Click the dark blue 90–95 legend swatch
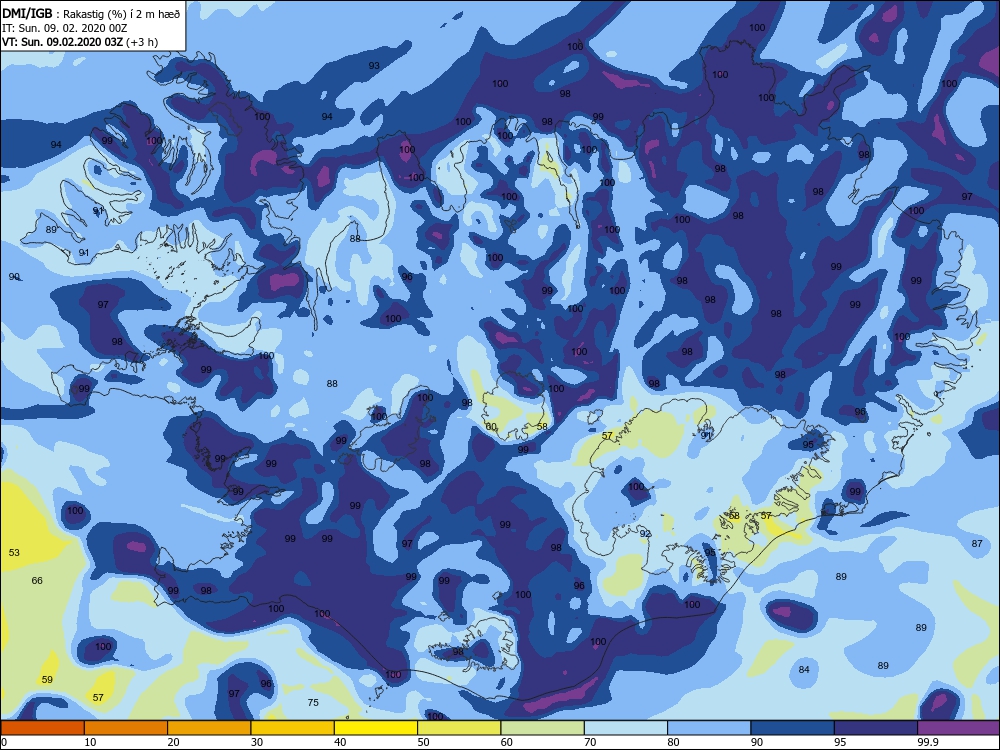 (793, 728)
